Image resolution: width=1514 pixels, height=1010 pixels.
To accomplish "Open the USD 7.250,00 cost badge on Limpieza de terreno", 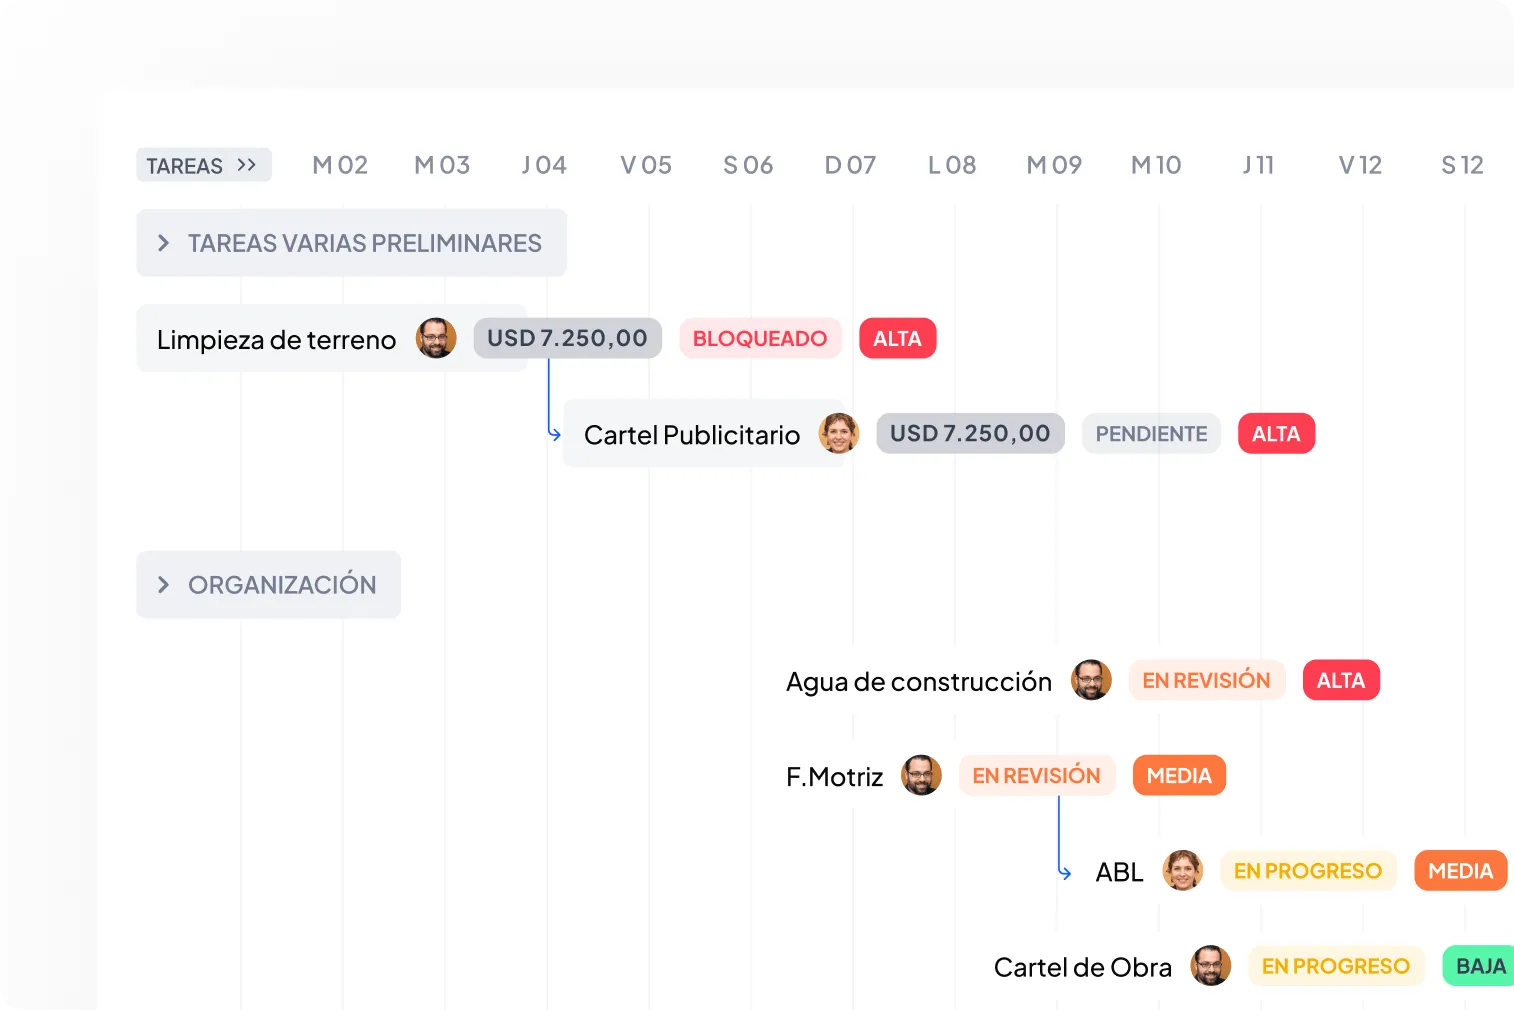I will 567,338.
